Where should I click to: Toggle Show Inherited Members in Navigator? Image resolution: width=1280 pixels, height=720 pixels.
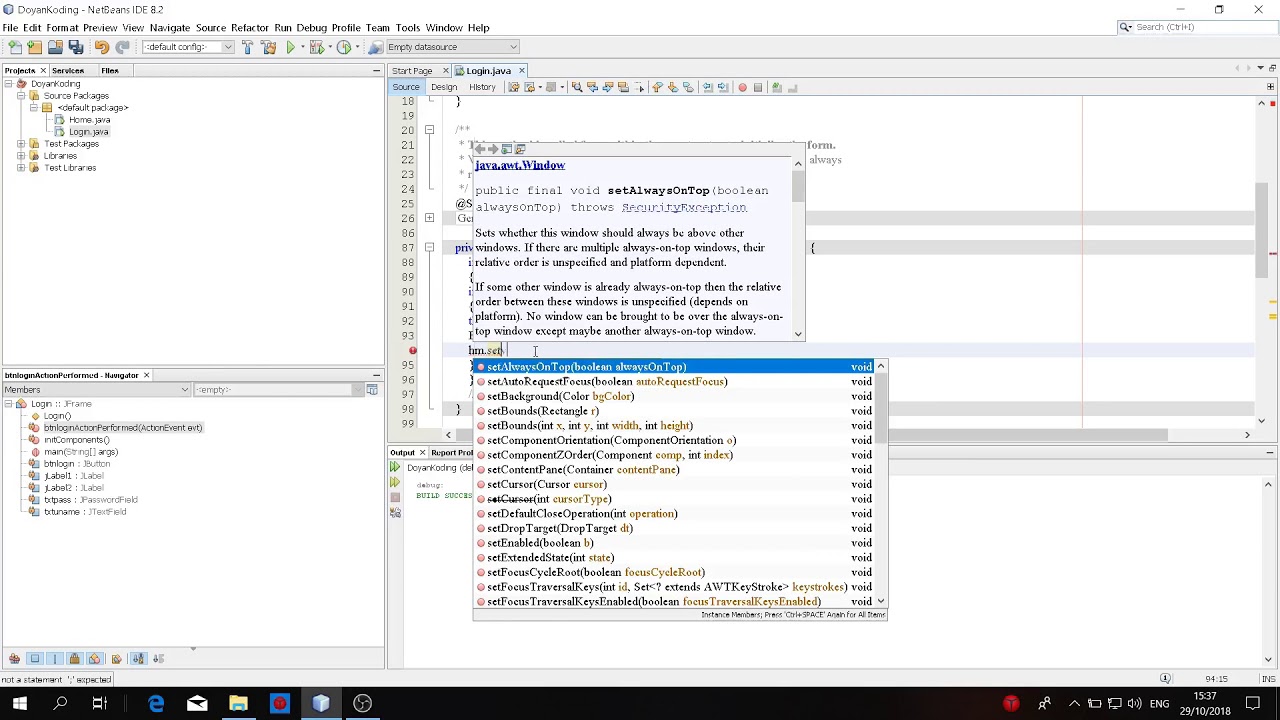(14, 659)
